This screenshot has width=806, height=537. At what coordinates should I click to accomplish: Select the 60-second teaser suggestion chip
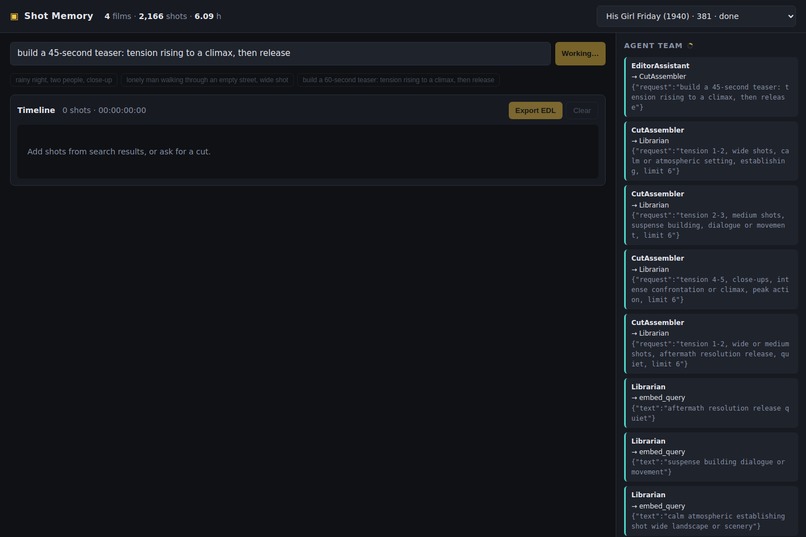pos(398,80)
